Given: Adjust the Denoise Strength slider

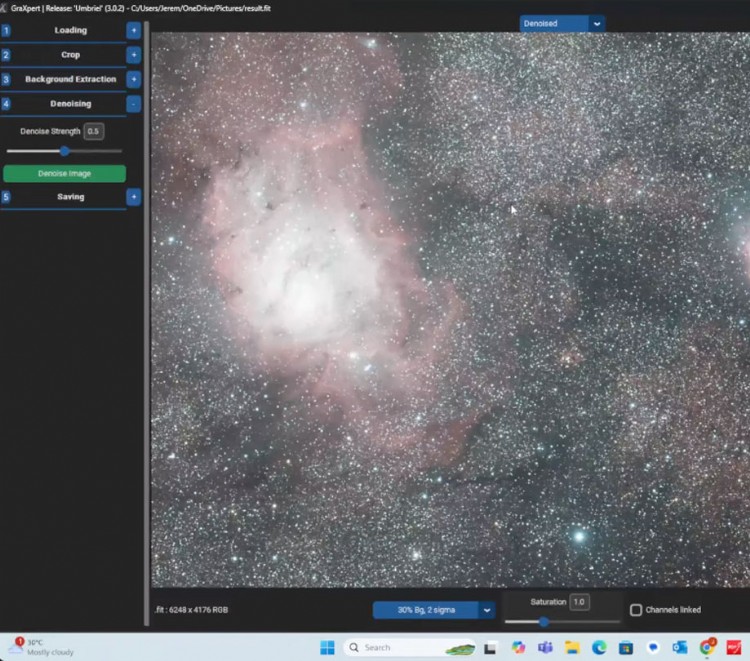Looking at the screenshot, I should pyautogui.click(x=64, y=151).
